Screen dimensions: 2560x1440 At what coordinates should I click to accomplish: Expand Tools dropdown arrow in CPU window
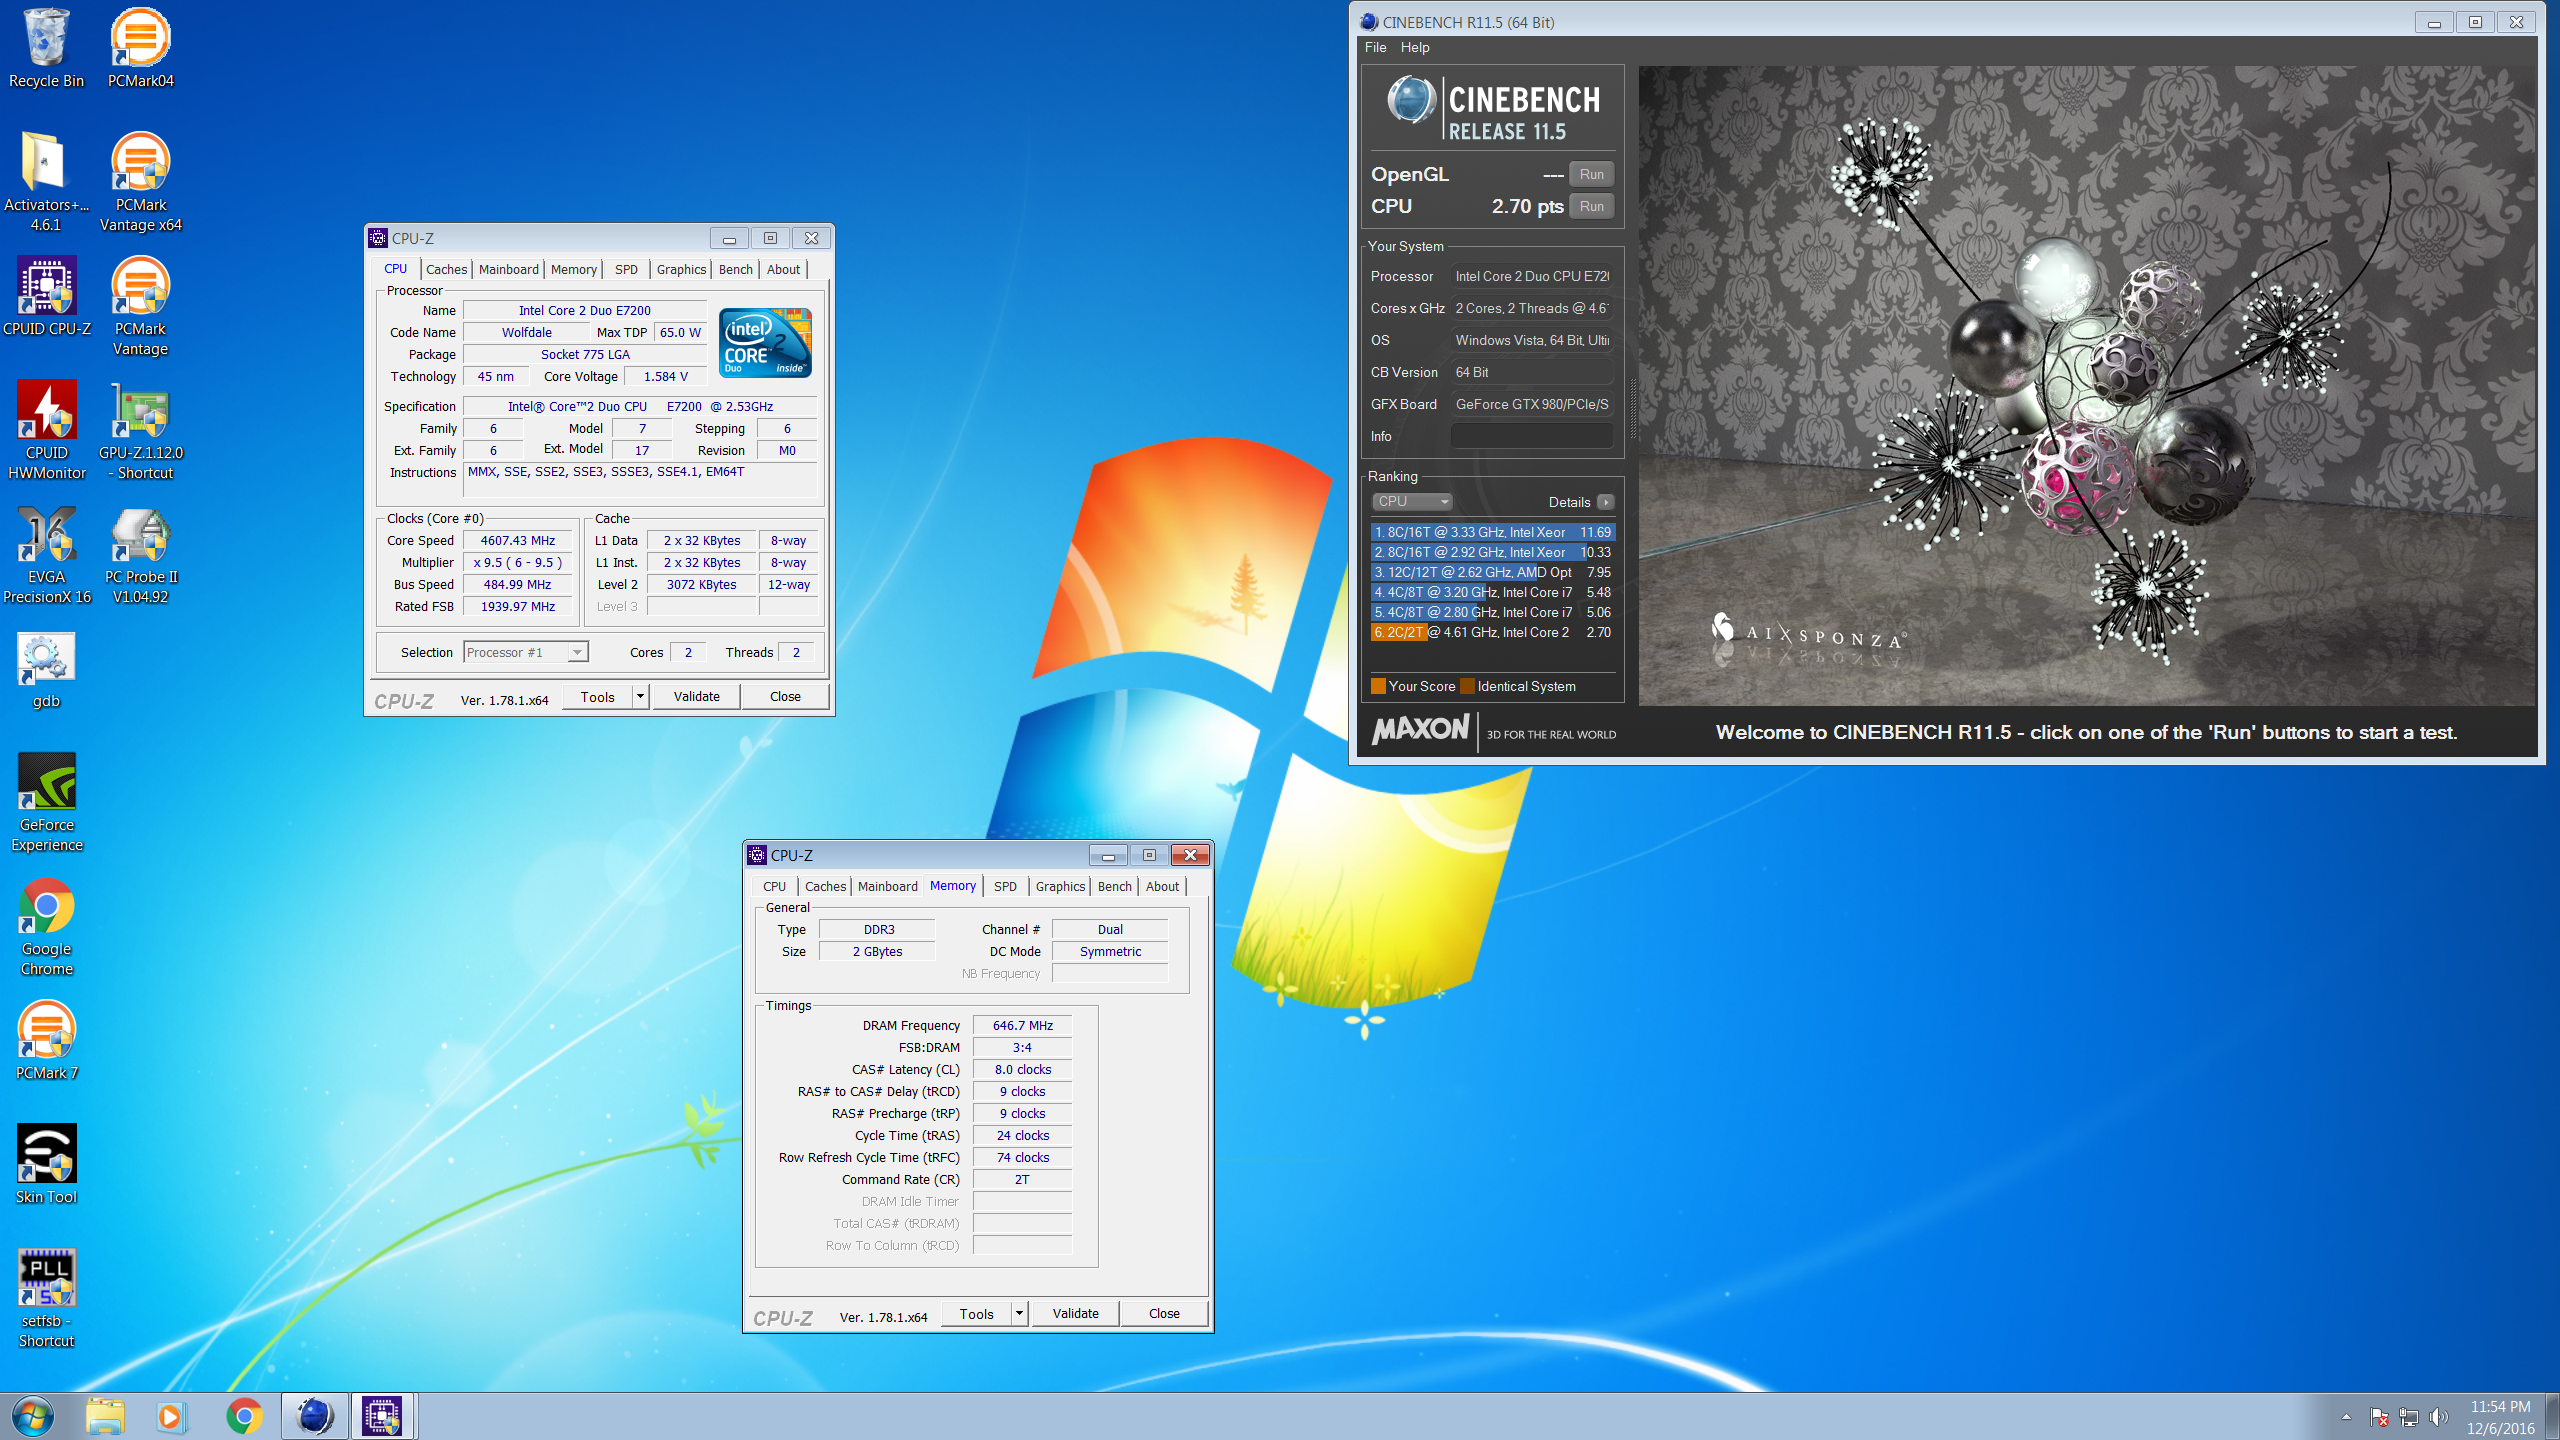click(640, 696)
